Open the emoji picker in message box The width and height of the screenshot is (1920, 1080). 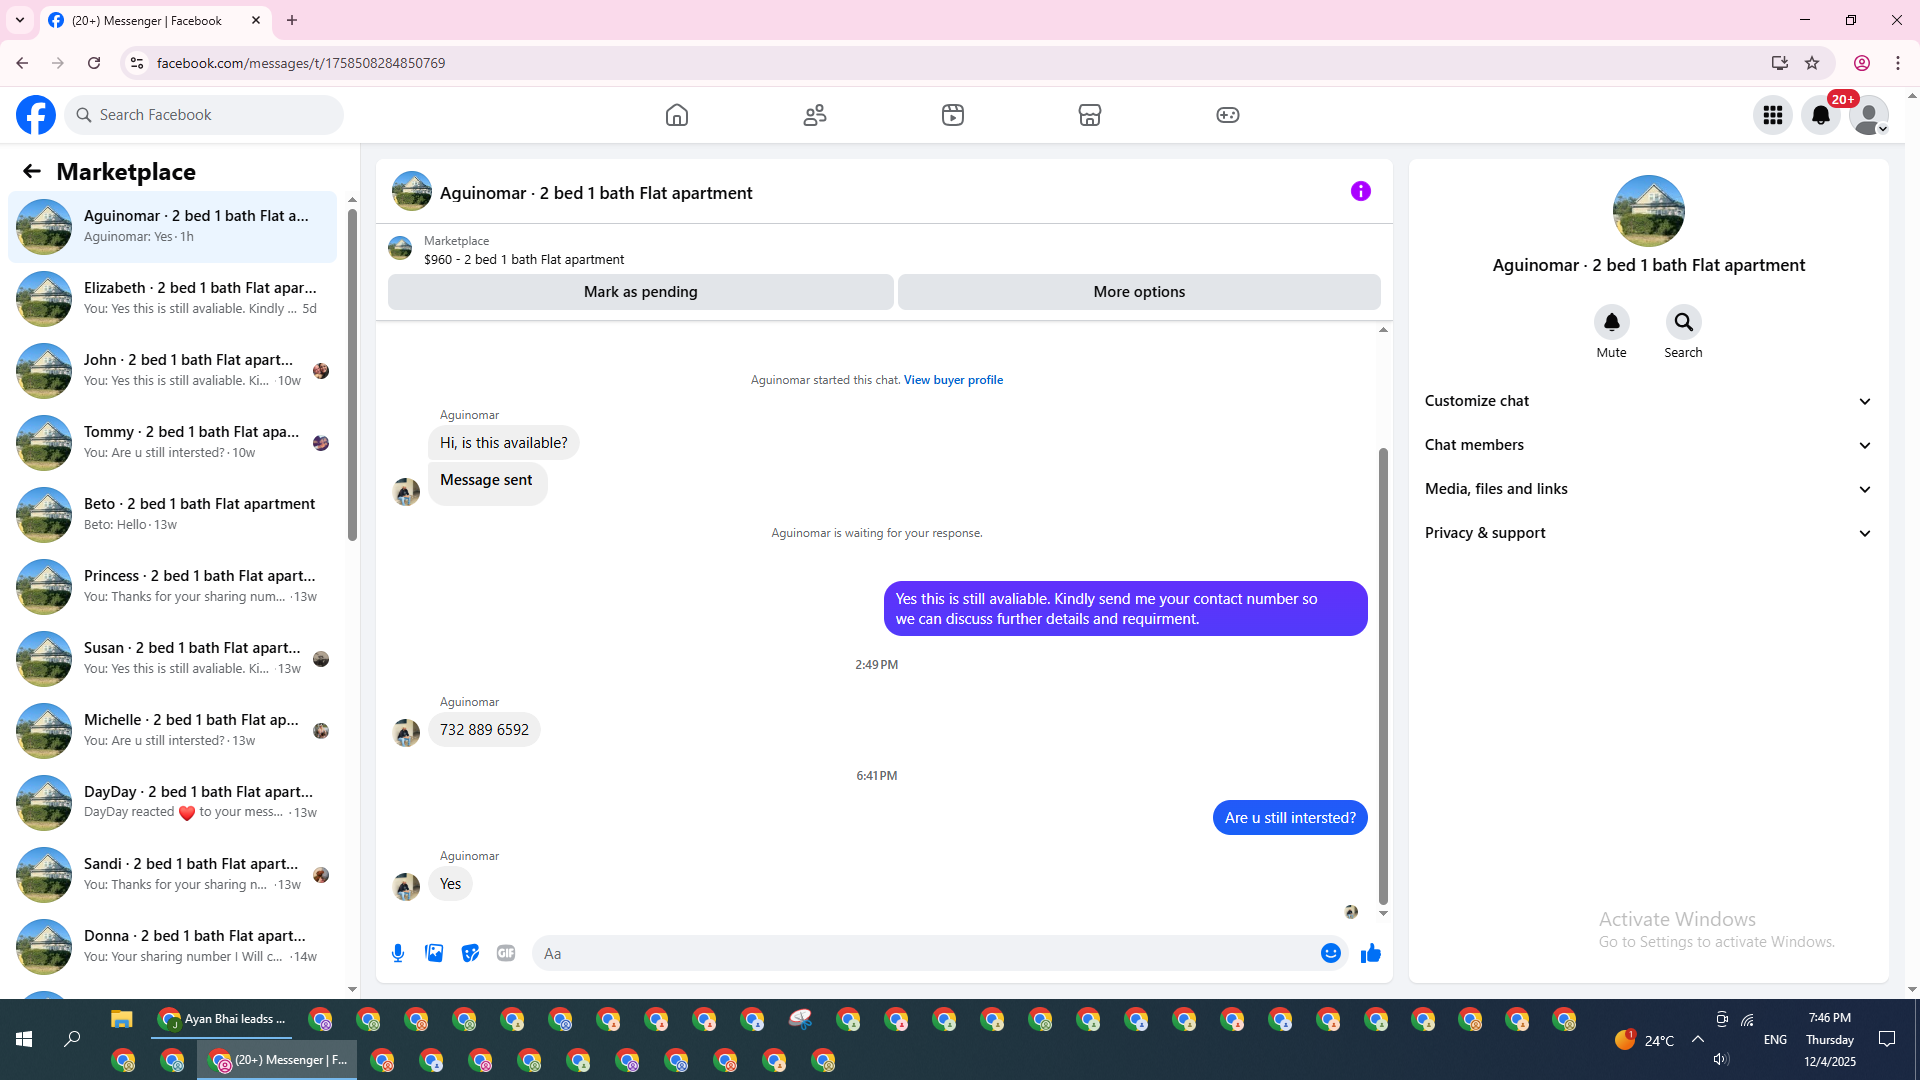(x=1330, y=953)
